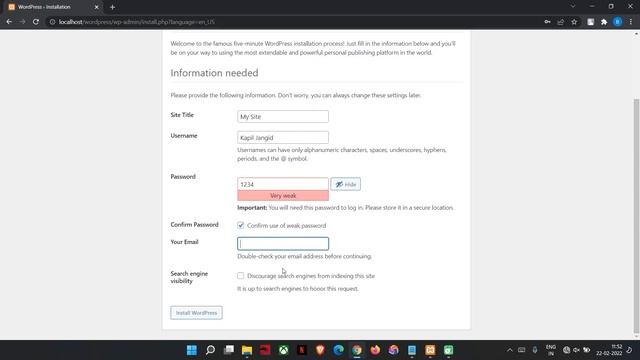Open the Chrome profile avatar
The image size is (640, 360).
pyautogui.click(x=618, y=22)
